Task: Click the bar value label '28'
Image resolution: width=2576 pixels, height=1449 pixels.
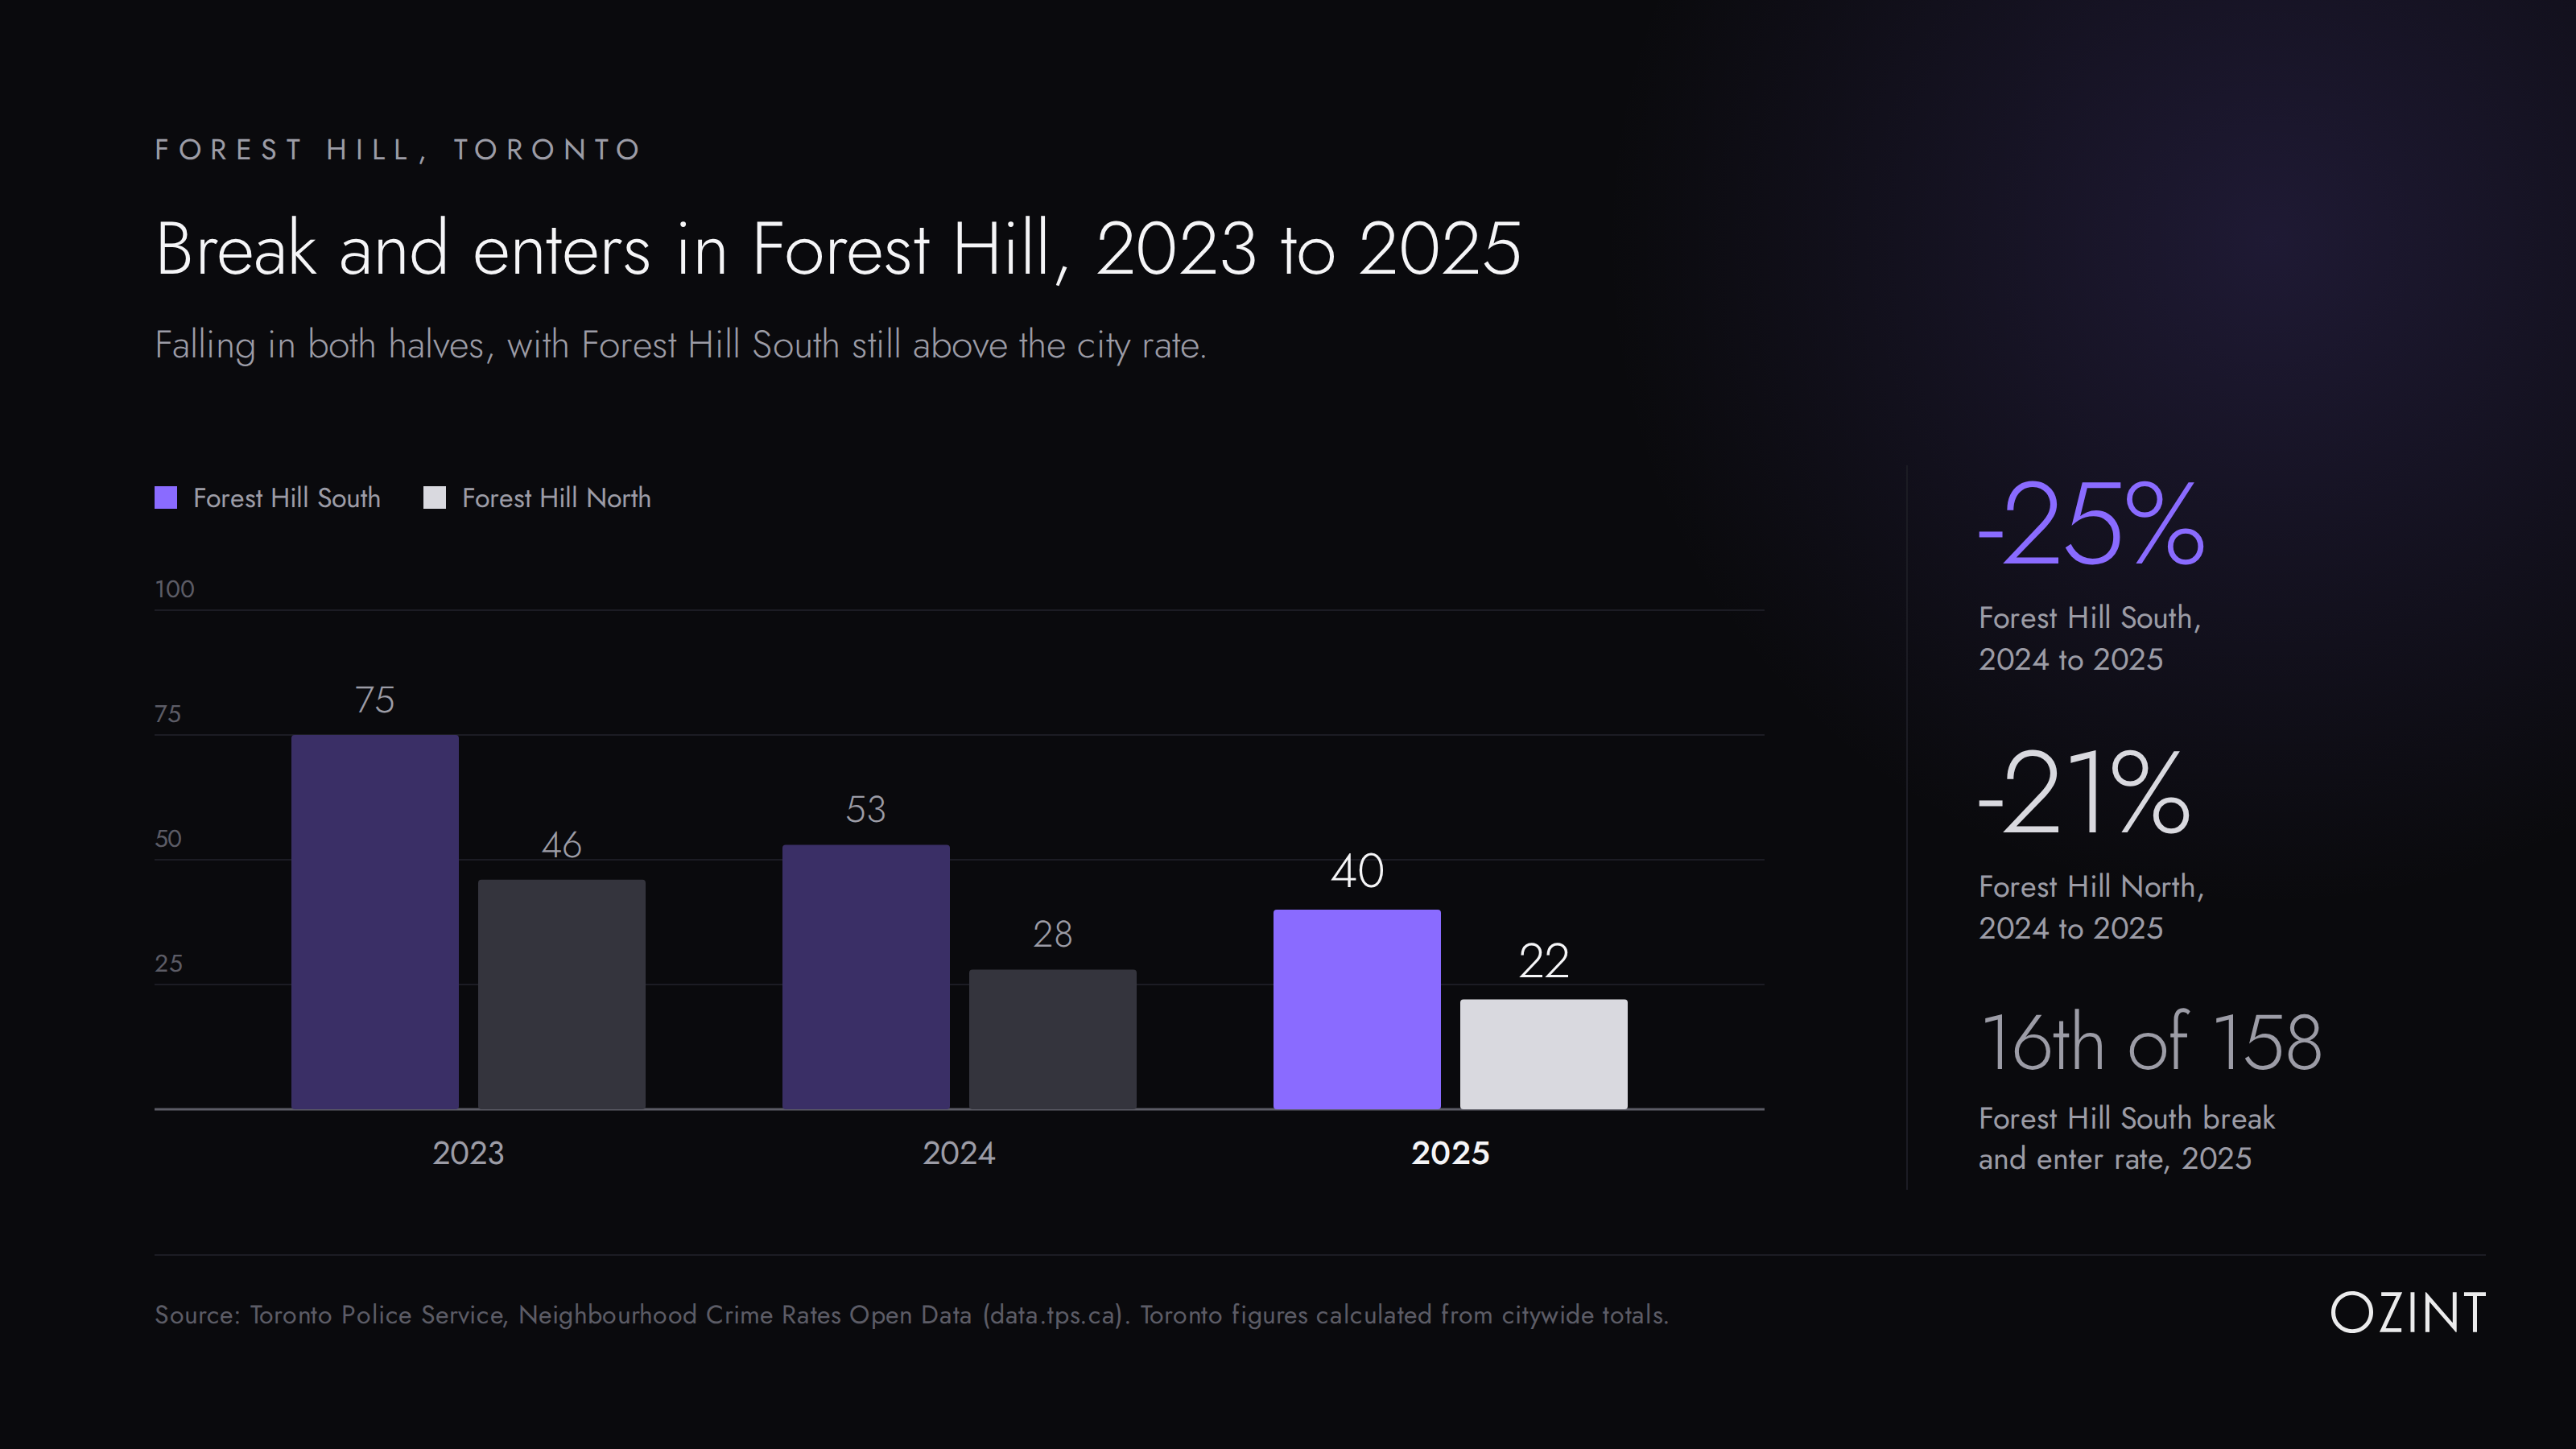Action: (x=1052, y=934)
